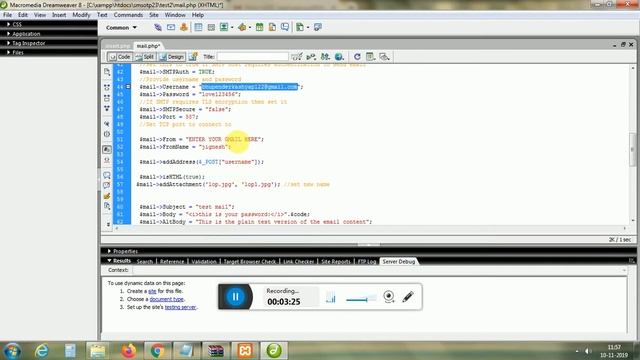Click the Templates insert icon
Screen dimensions: 640x360
click(300, 27)
